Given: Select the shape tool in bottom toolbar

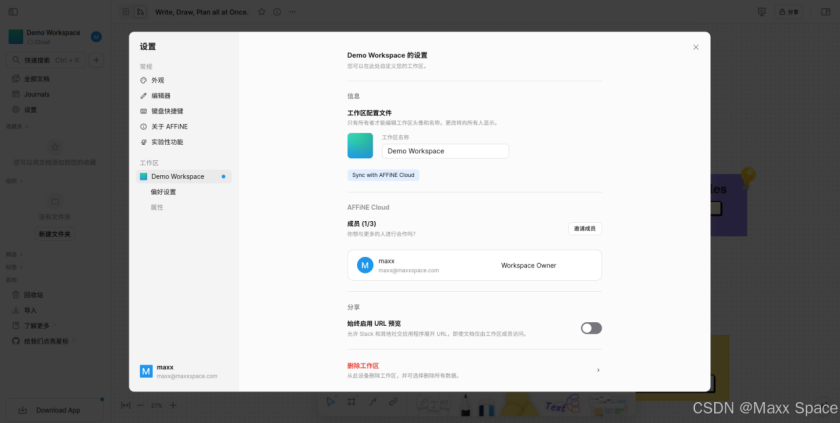Looking at the screenshot, I should [520, 405].
